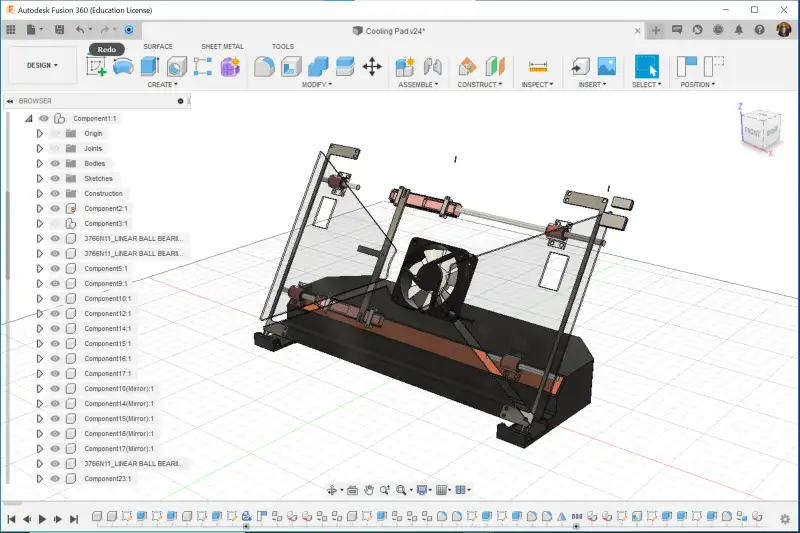The height and width of the screenshot is (533, 800).
Task: Undo the last action
Action: click(80, 30)
